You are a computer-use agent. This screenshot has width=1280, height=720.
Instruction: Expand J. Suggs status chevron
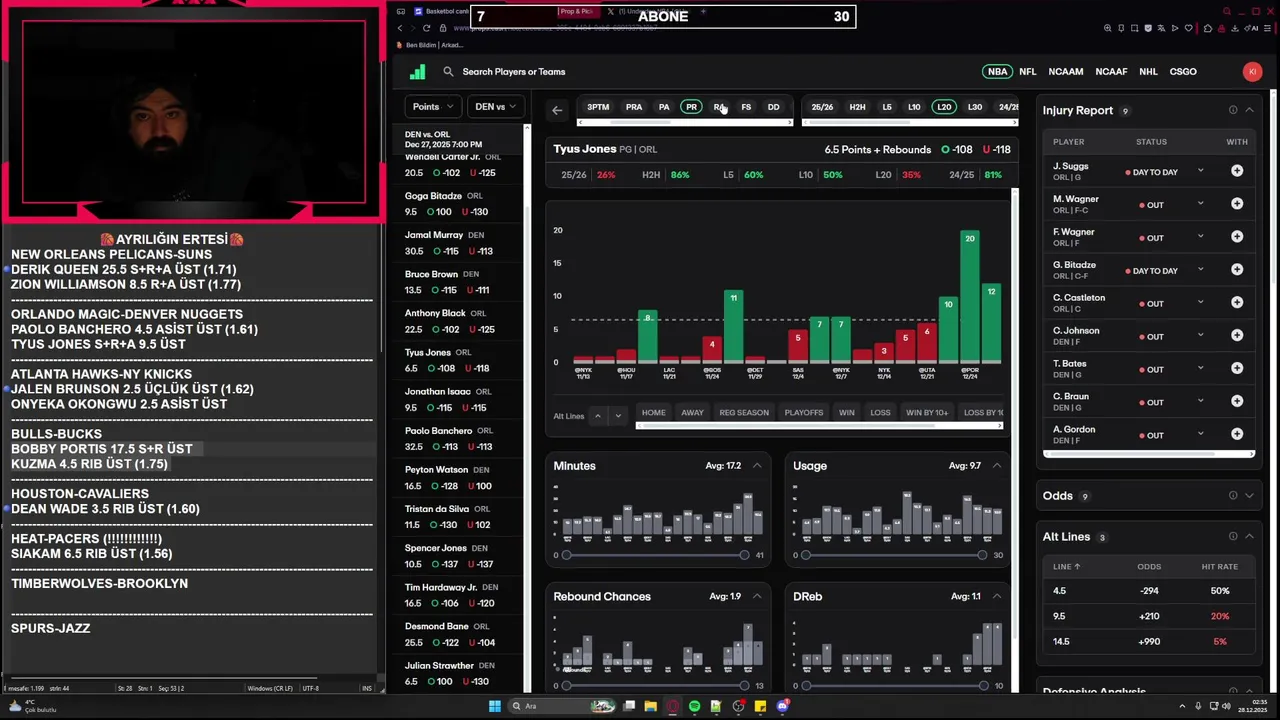coord(1200,171)
